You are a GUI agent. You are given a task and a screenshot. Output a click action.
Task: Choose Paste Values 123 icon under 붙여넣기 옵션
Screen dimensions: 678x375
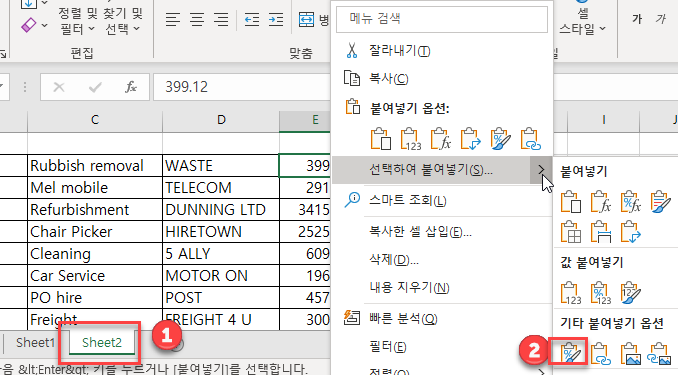[x=411, y=139]
